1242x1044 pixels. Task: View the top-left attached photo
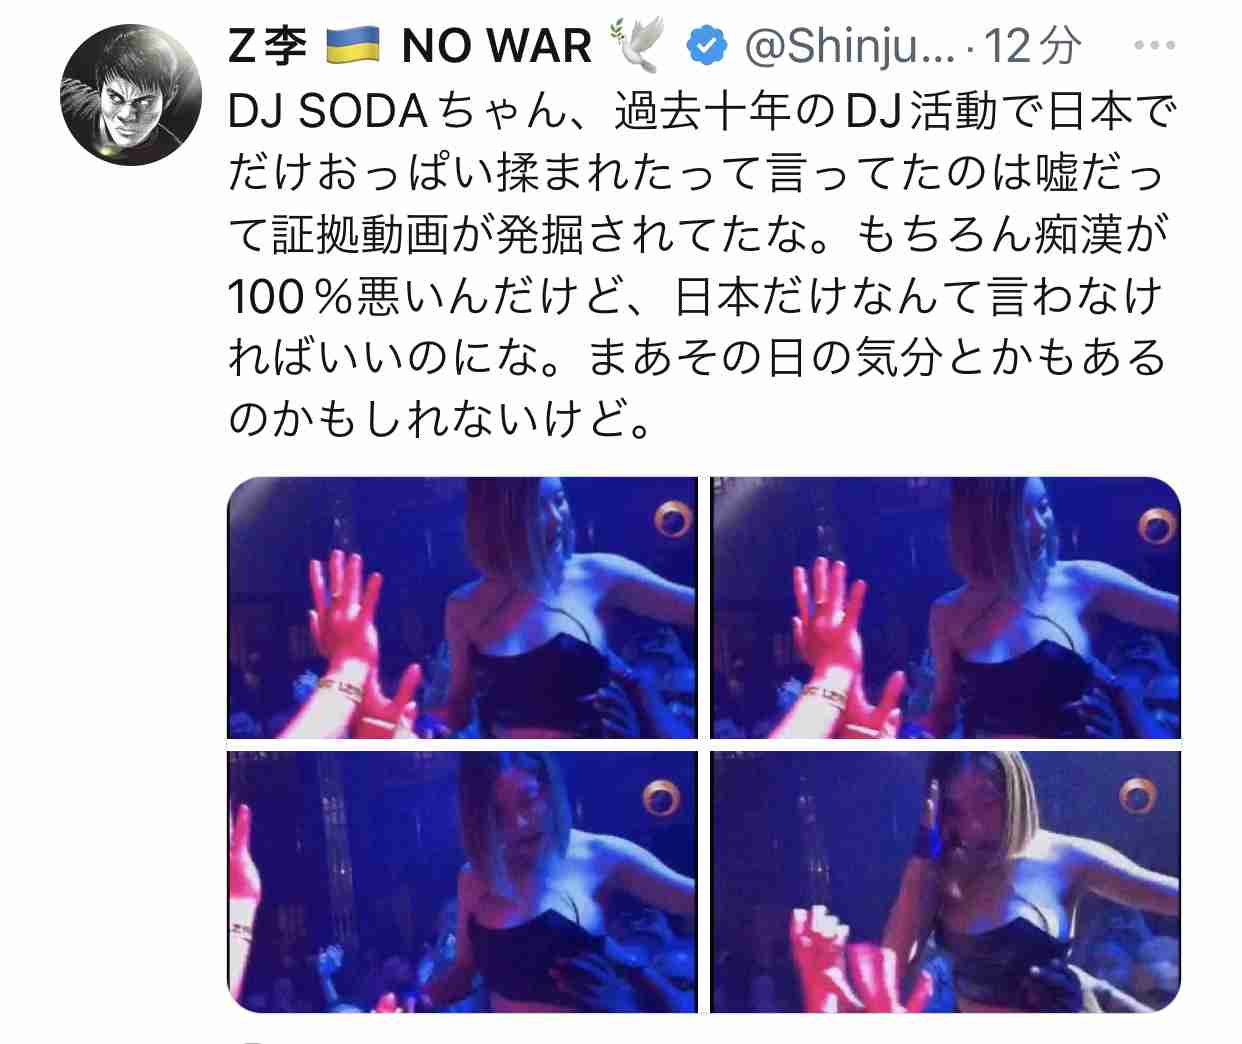pyautogui.click(x=463, y=608)
